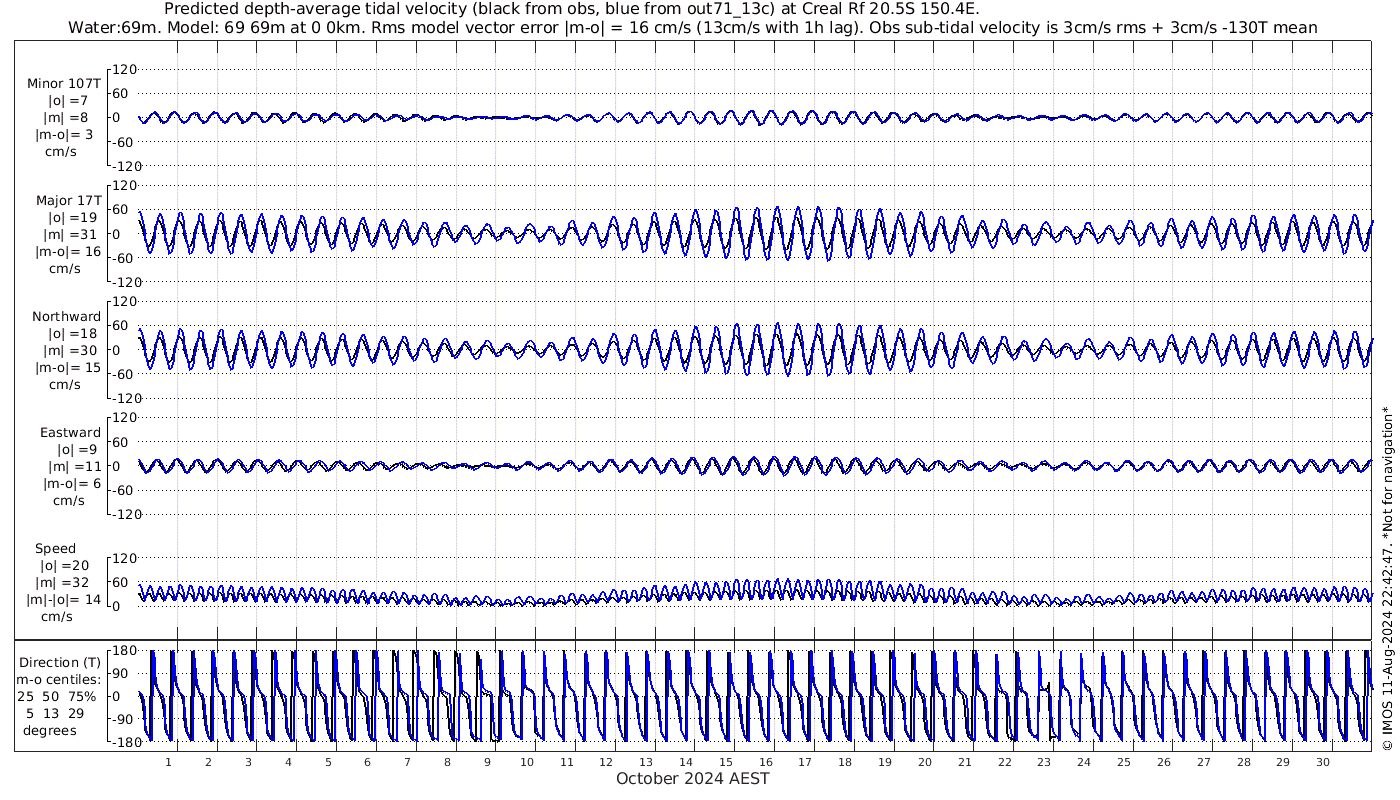Click the Speed curve maximum near day 16
The height and width of the screenshot is (800, 1400).
[x=779, y=580]
